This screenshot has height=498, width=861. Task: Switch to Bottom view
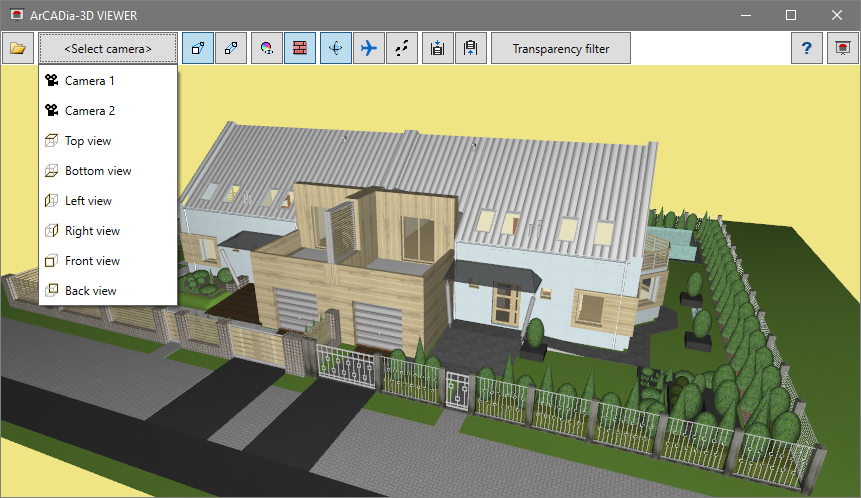coord(108,171)
